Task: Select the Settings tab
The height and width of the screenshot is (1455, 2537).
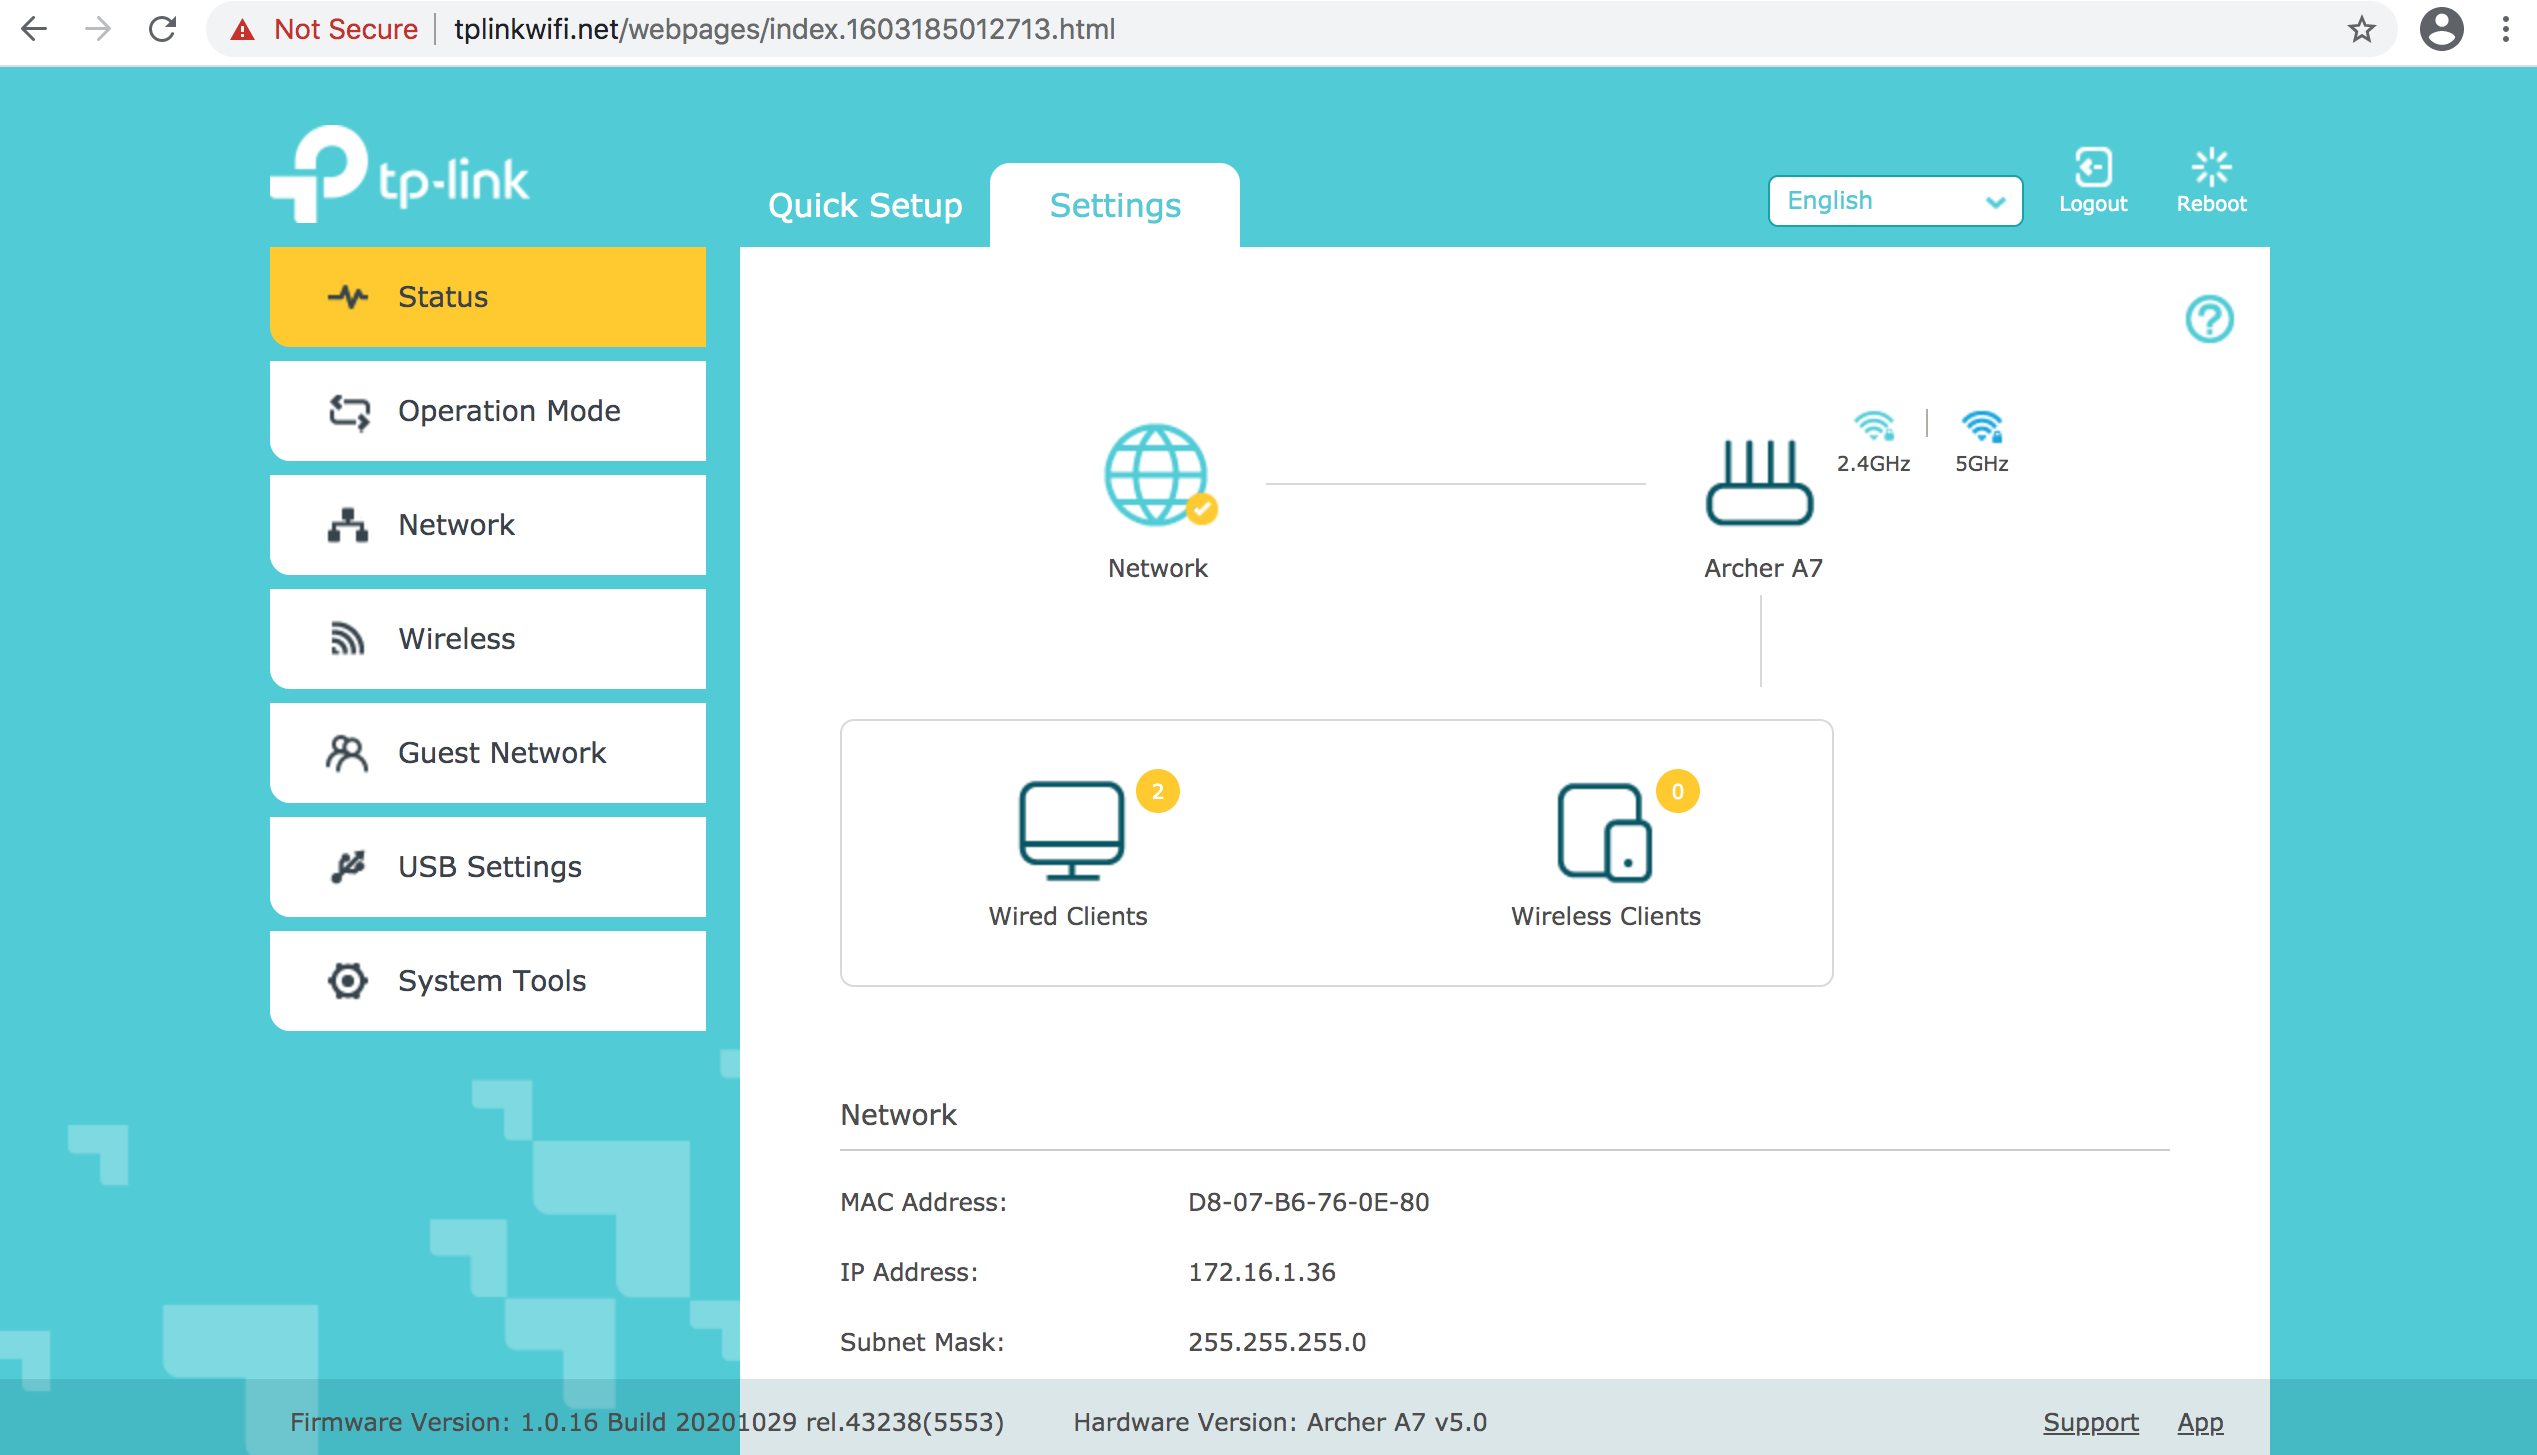Action: point(1115,205)
